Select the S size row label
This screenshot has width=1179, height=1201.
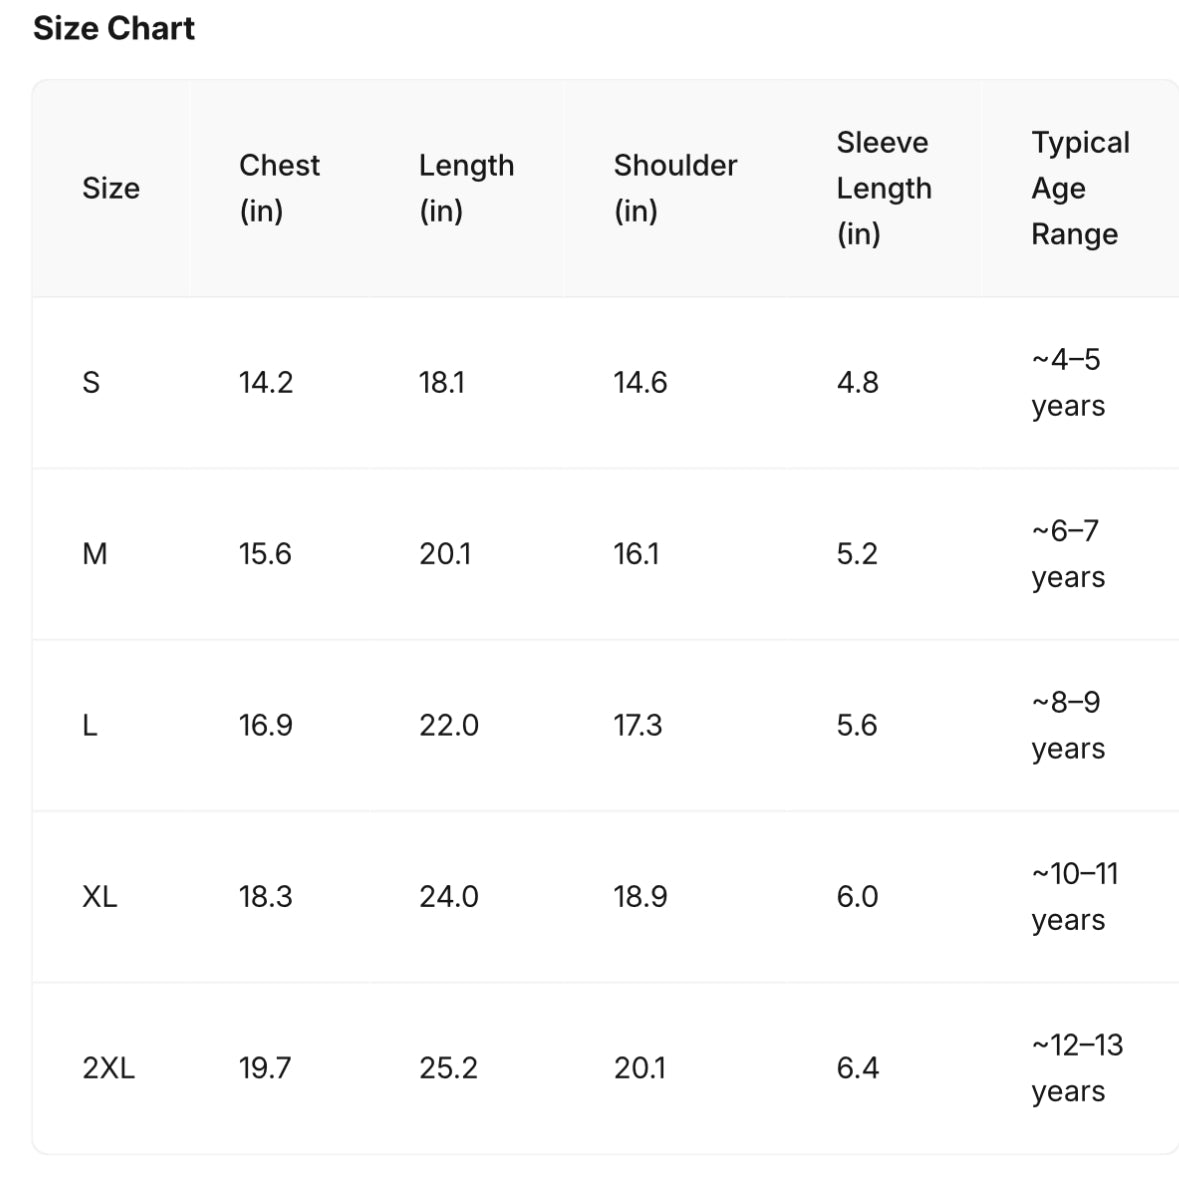[x=91, y=382]
